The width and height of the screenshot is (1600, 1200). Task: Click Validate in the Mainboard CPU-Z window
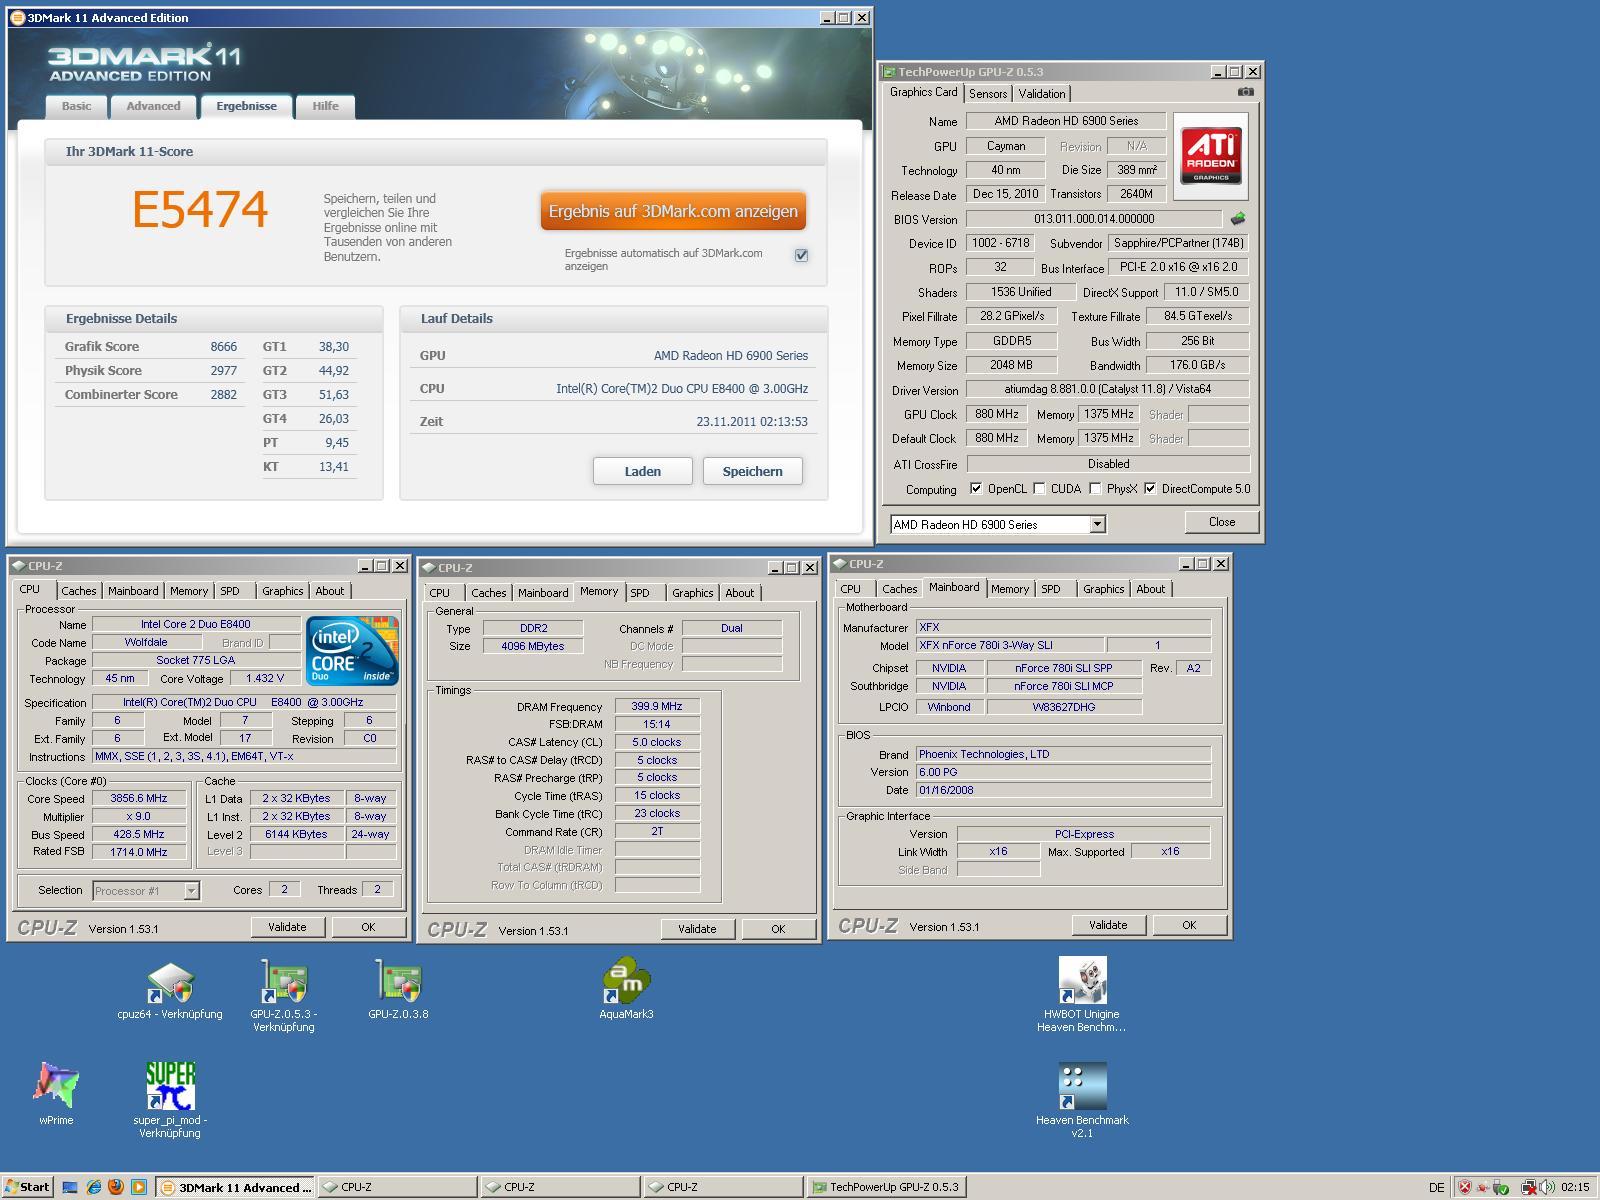coord(1108,925)
